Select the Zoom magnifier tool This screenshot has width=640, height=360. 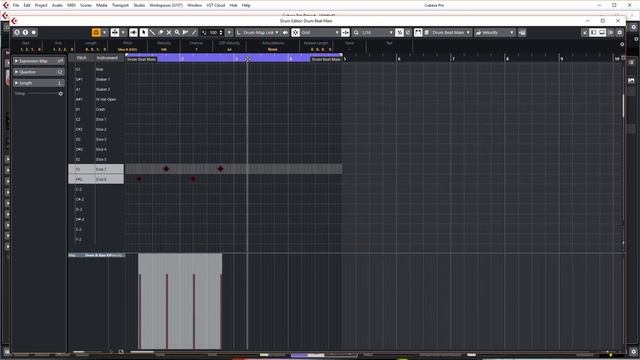click(x=177, y=32)
